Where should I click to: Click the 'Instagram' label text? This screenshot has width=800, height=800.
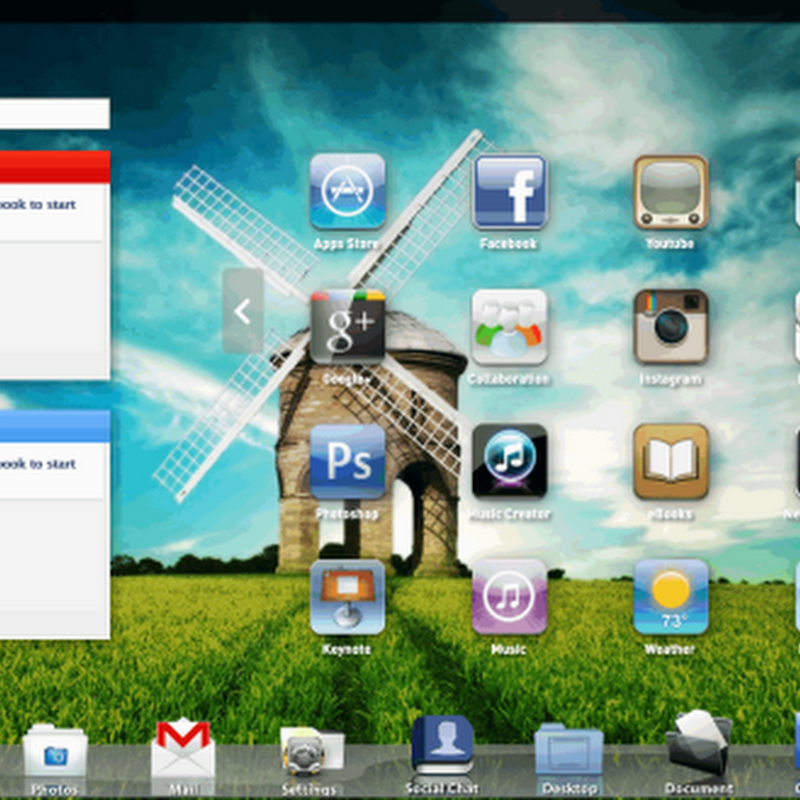coord(670,379)
